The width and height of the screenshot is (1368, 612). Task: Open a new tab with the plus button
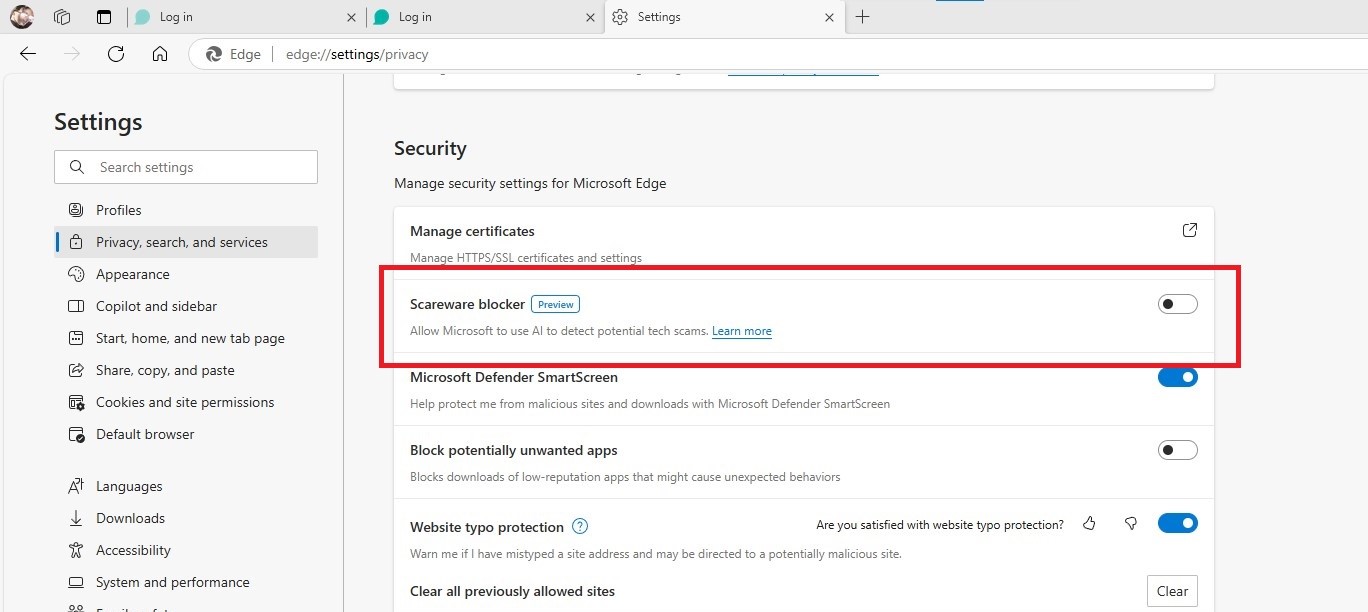(x=862, y=17)
